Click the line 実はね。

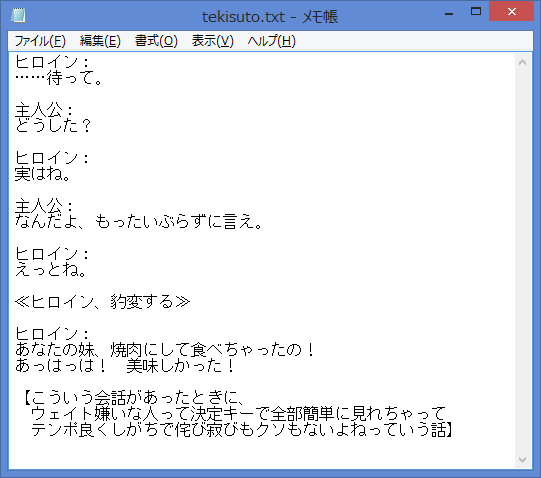point(43,174)
